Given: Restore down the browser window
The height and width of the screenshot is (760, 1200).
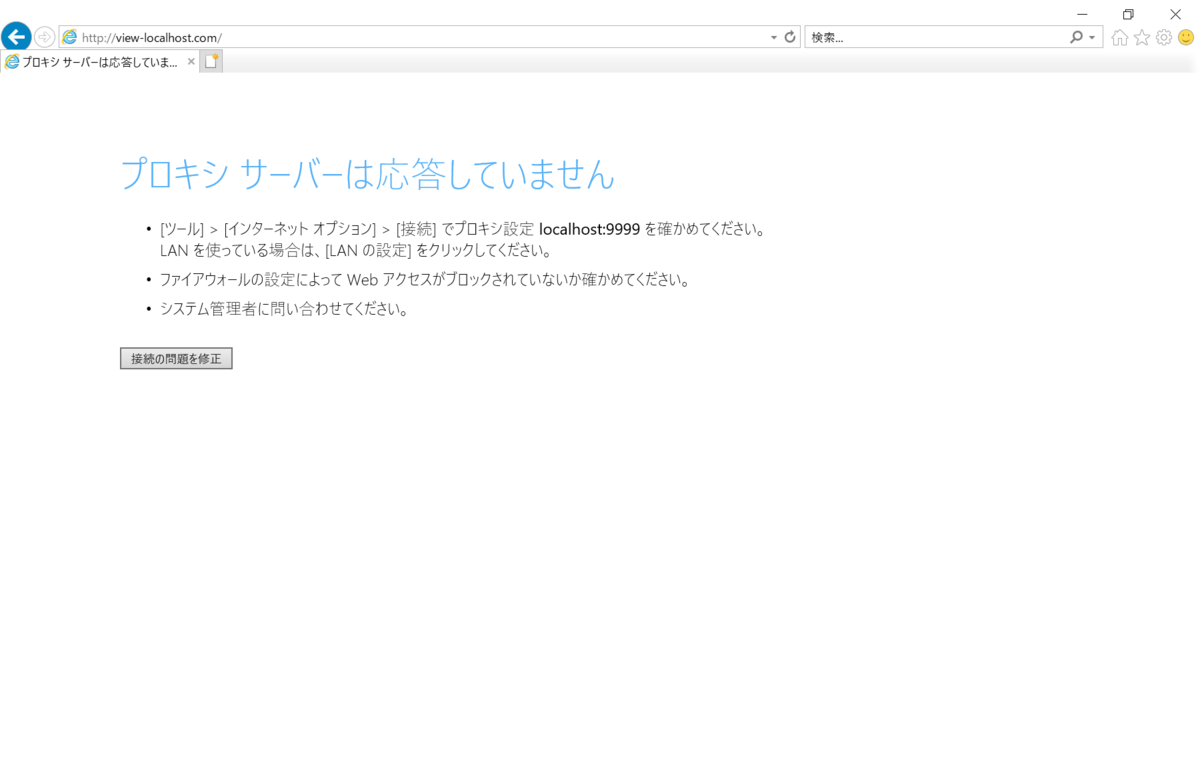Looking at the screenshot, I should pos(1128,14).
